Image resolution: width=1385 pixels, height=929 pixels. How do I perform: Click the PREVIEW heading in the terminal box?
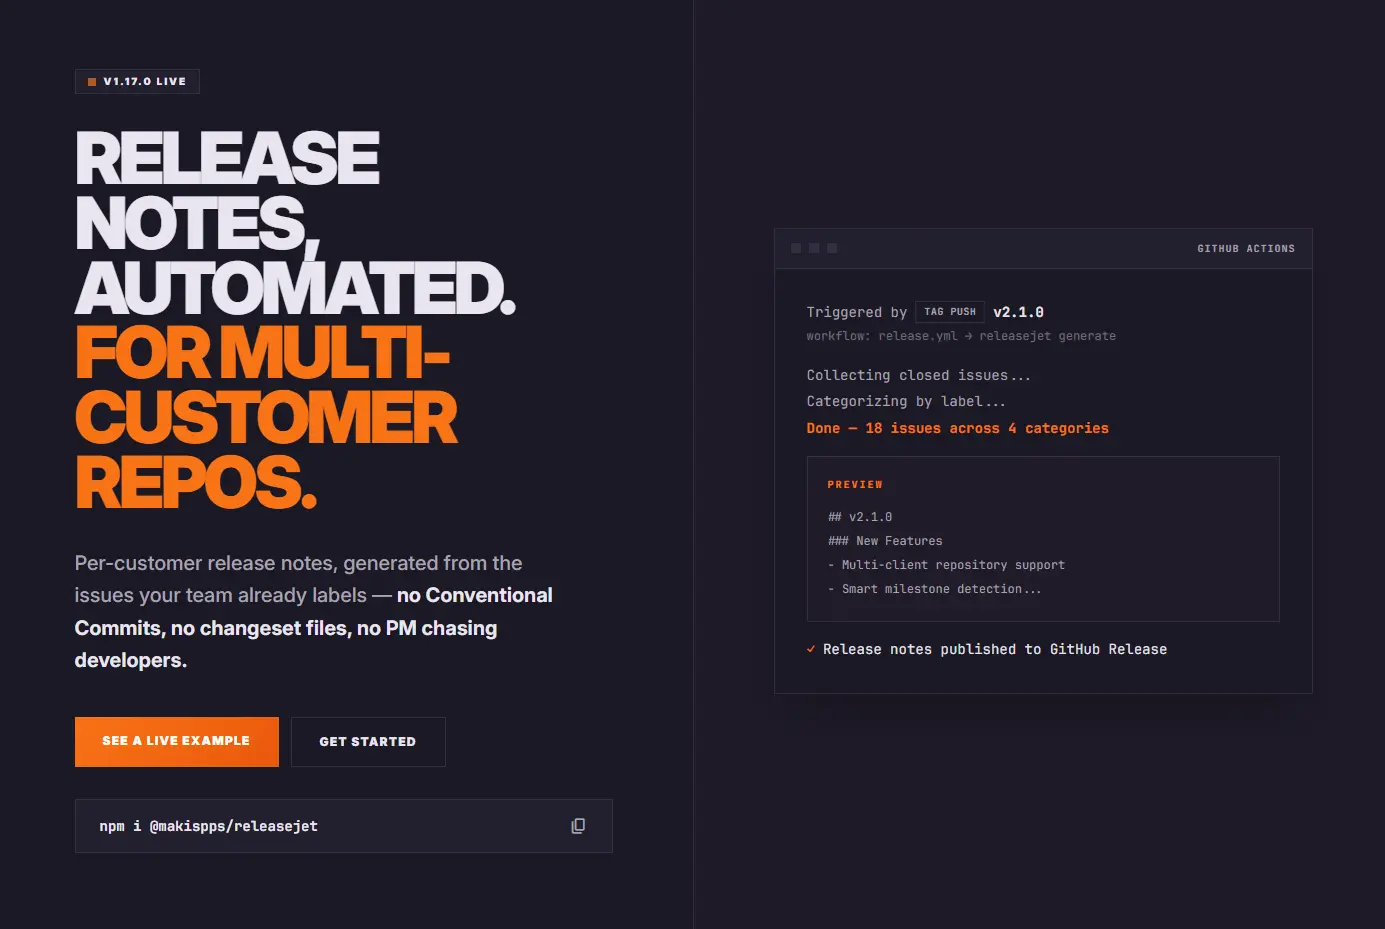pyautogui.click(x=855, y=484)
